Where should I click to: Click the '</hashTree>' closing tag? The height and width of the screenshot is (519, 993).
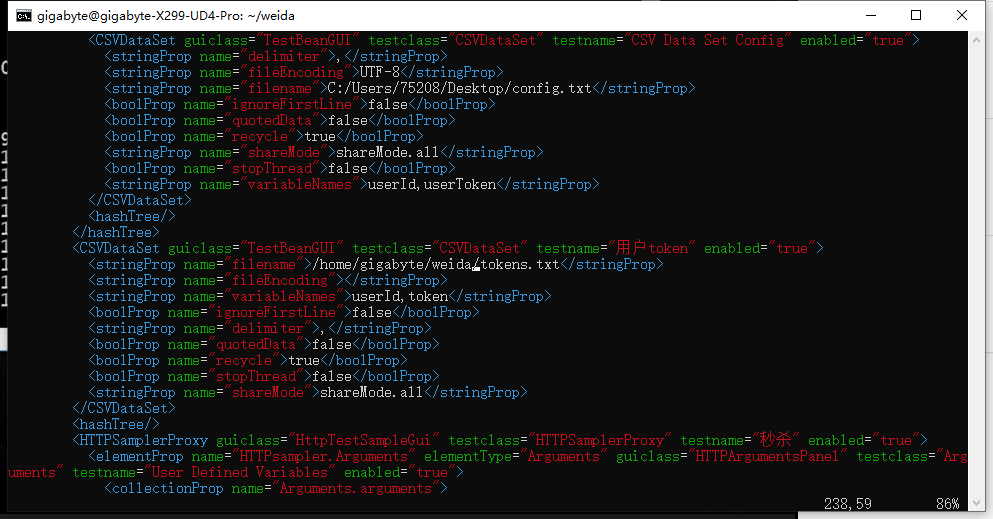coord(116,232)
